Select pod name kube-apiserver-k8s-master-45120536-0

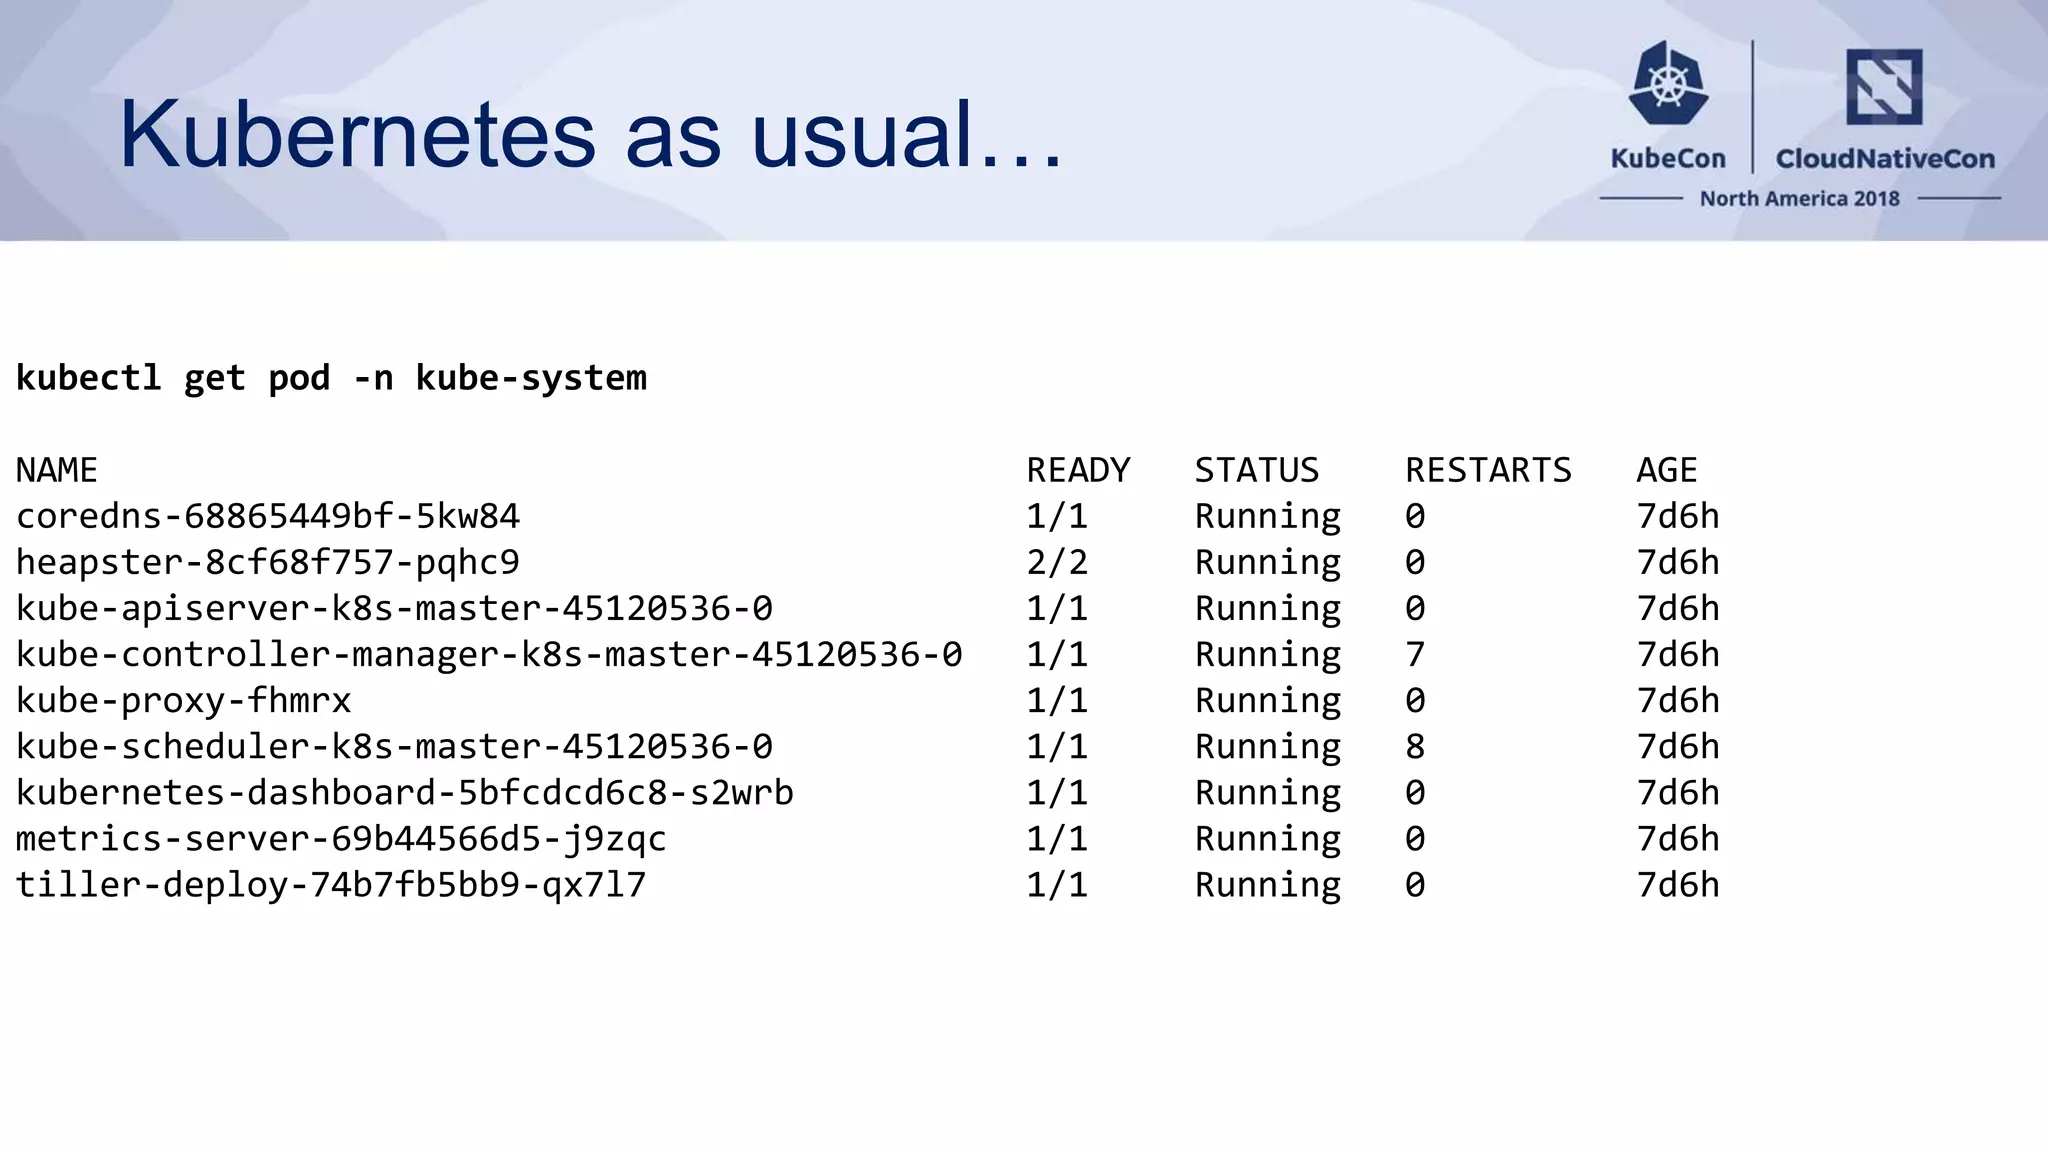coord(394,608)
